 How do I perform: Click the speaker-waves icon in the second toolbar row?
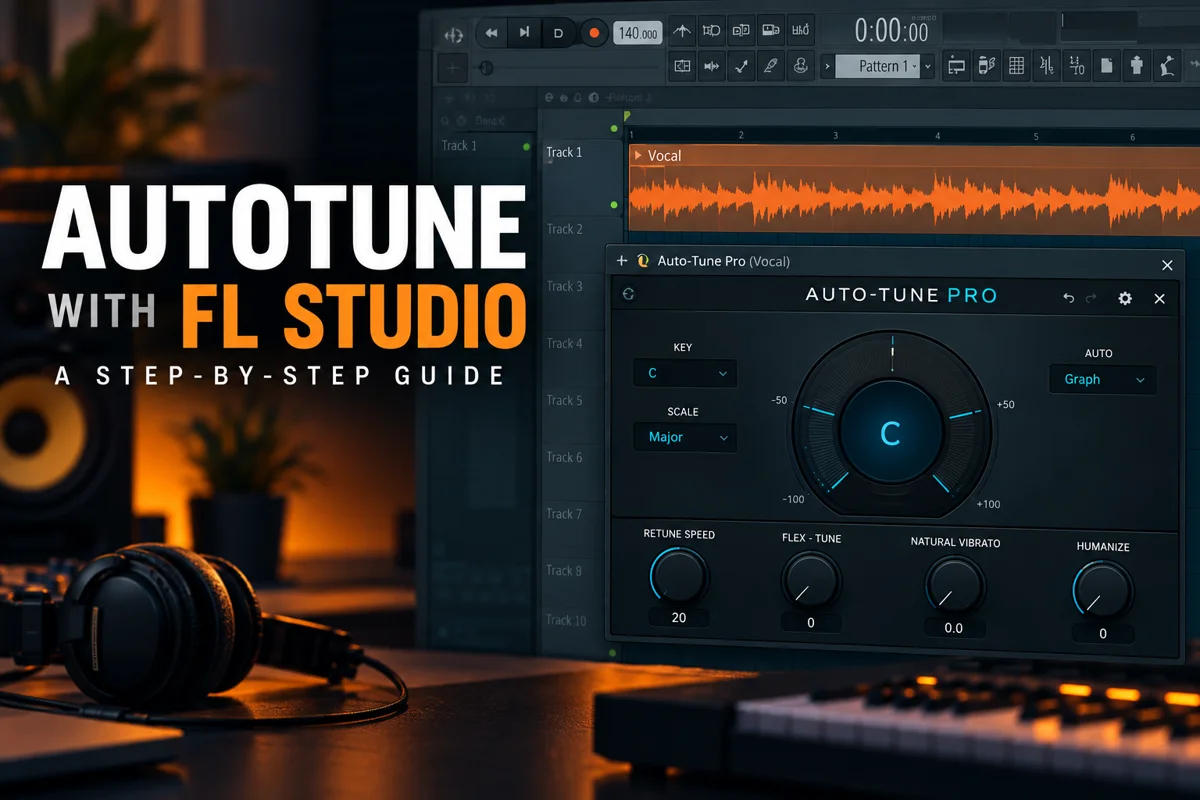712,66
